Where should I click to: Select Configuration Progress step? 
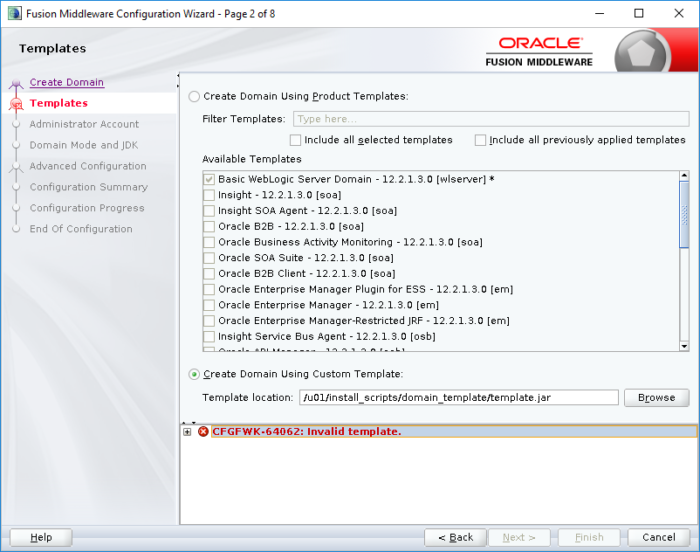87,208
